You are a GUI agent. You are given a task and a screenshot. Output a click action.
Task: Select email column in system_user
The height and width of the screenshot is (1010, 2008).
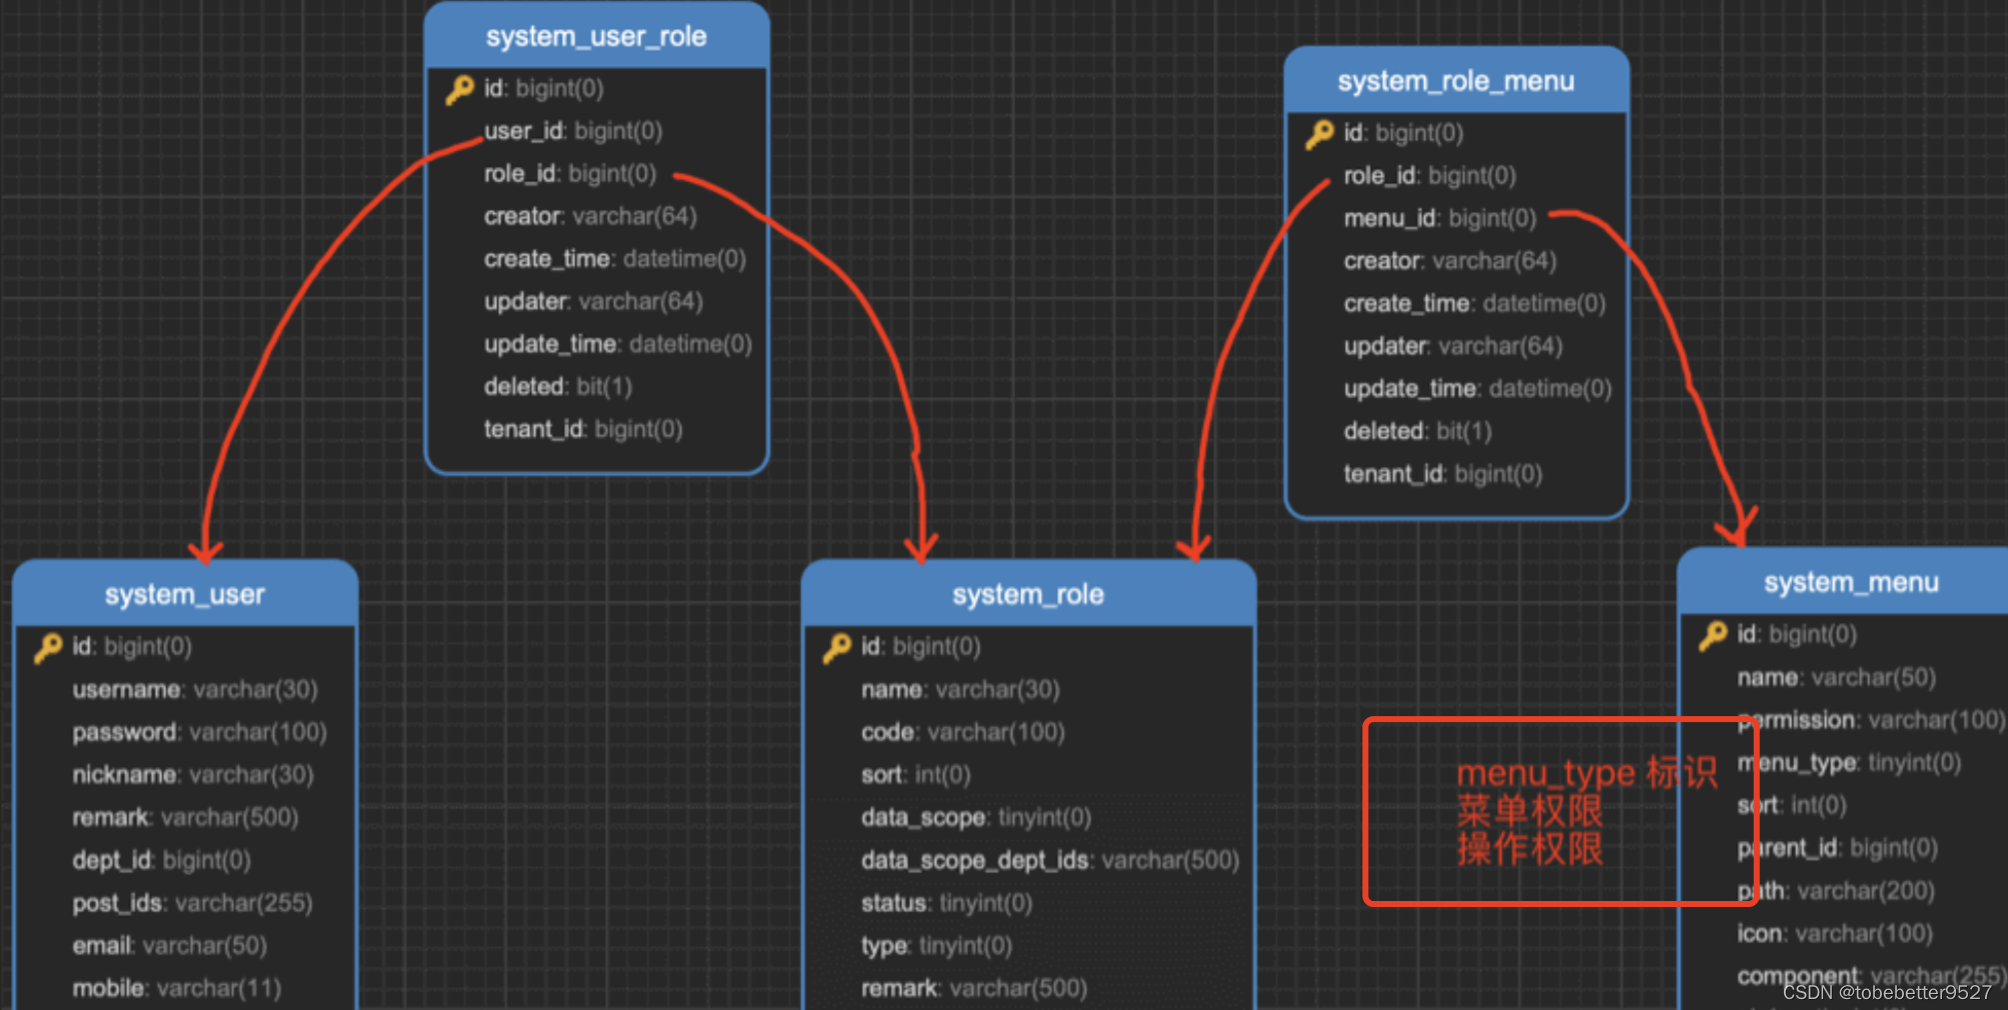170,946
